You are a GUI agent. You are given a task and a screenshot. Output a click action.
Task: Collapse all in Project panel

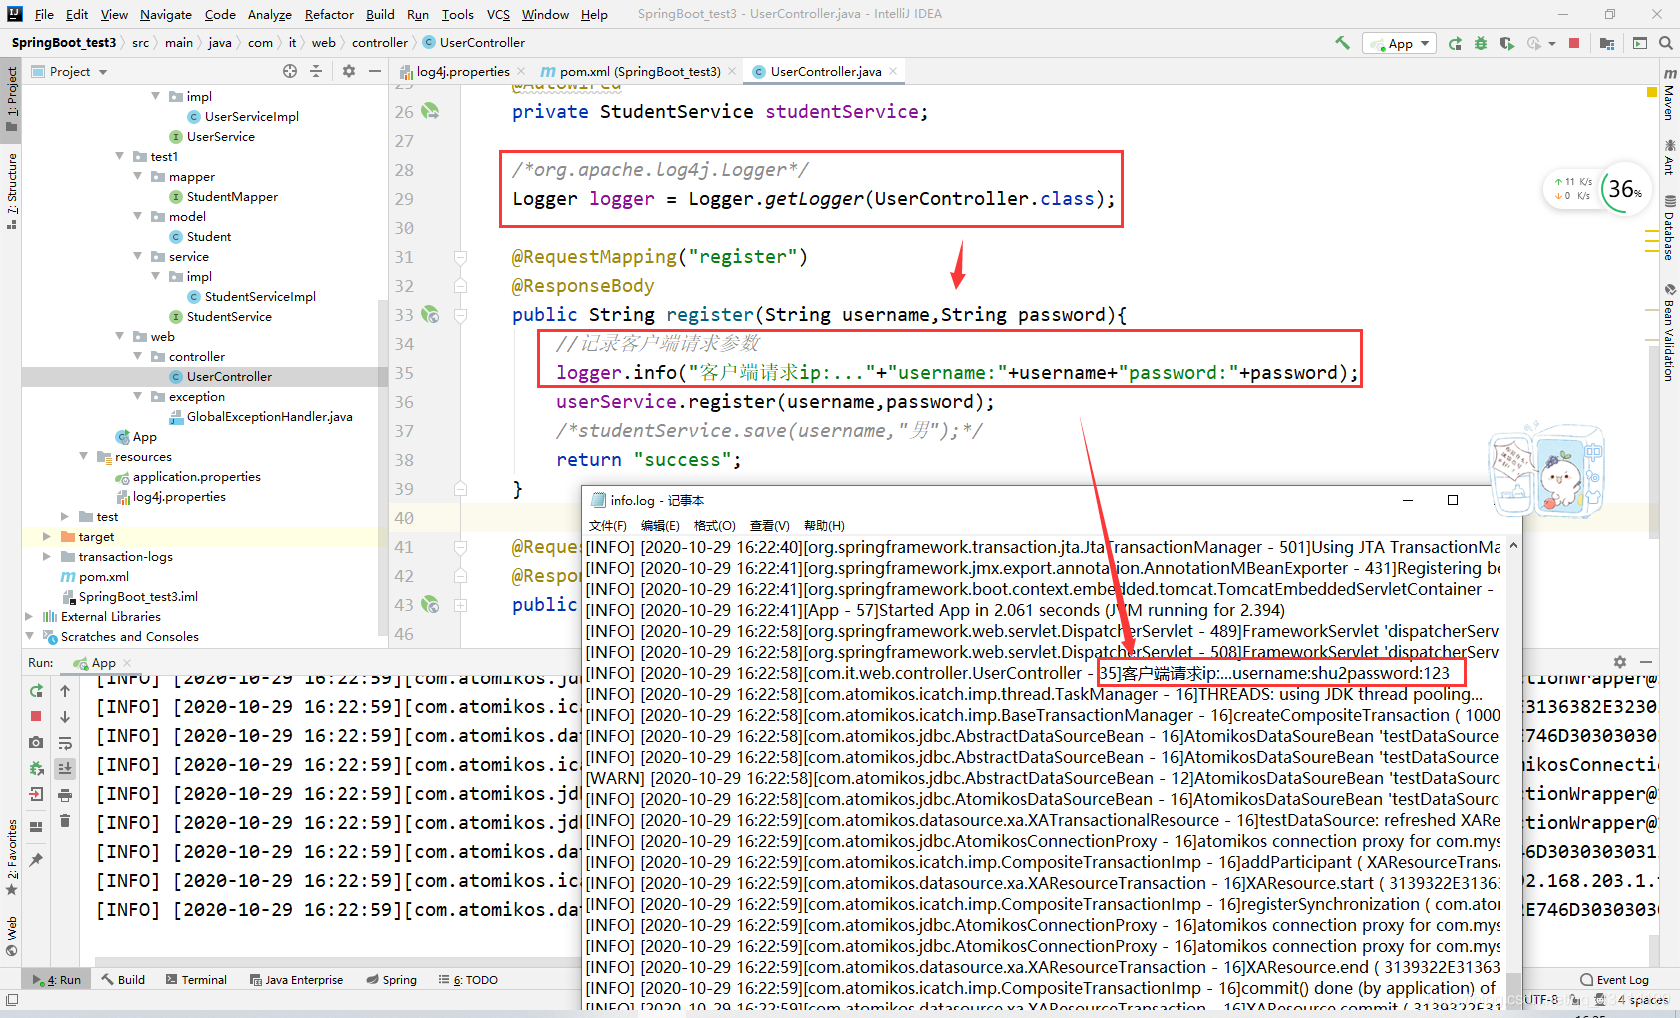[x=316, y=71]
